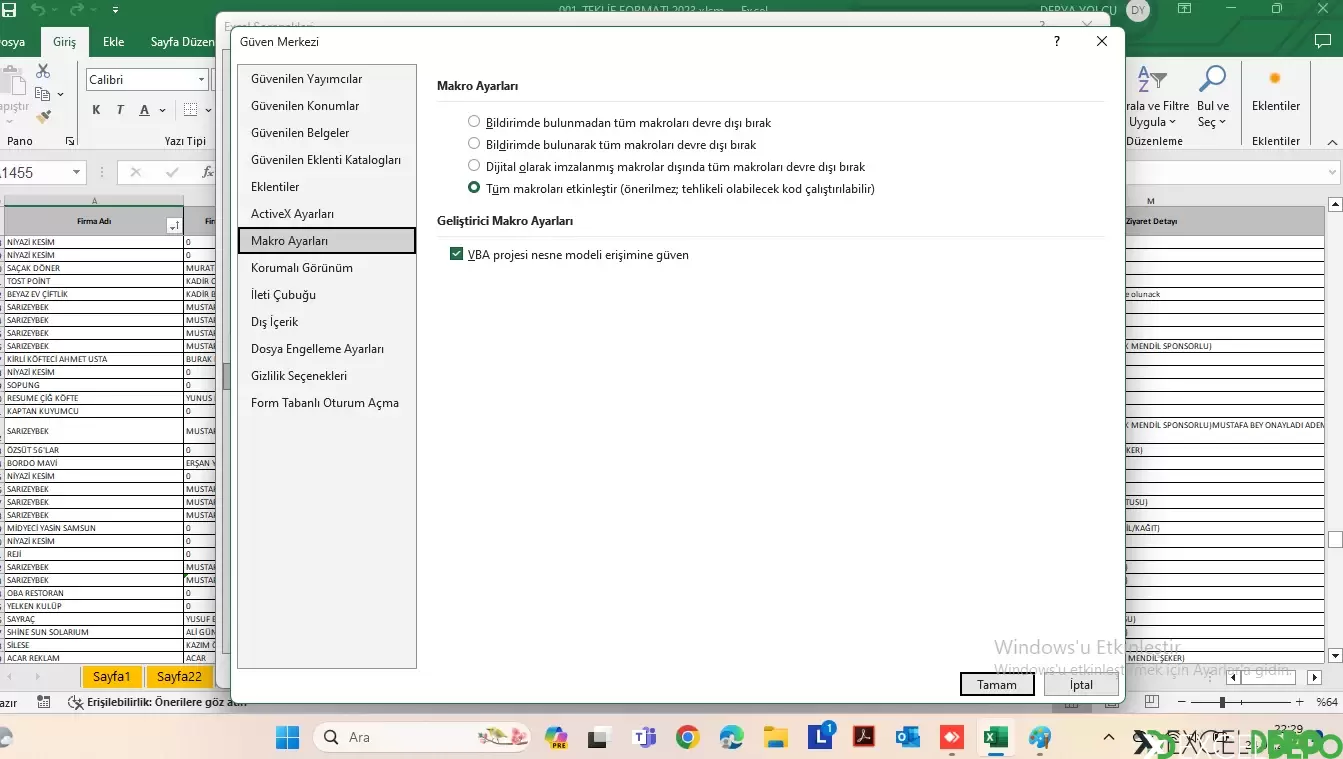Open the Copy button's dropdown arrow
This screenshot has width=1343, height=759.
pos(61,95)
